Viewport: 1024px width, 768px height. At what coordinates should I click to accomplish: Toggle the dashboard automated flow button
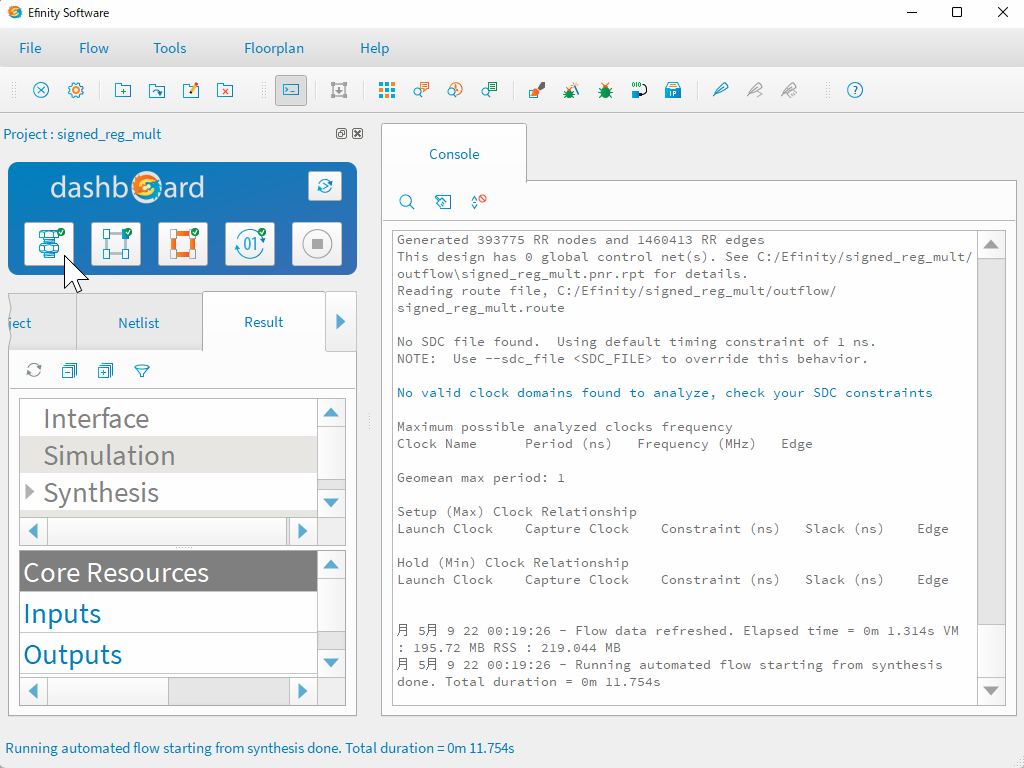coord(325,186)
